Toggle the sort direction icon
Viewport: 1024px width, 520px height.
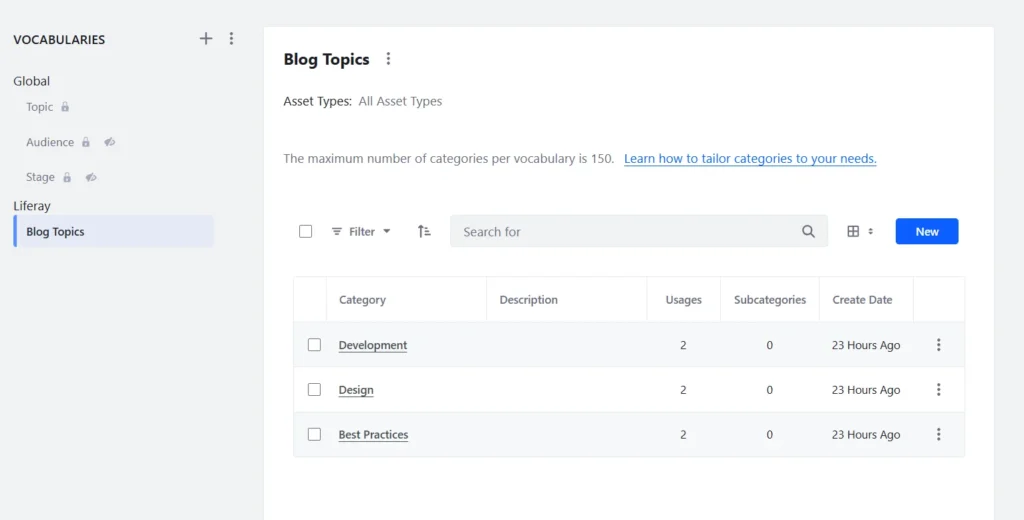pos(424,231)
